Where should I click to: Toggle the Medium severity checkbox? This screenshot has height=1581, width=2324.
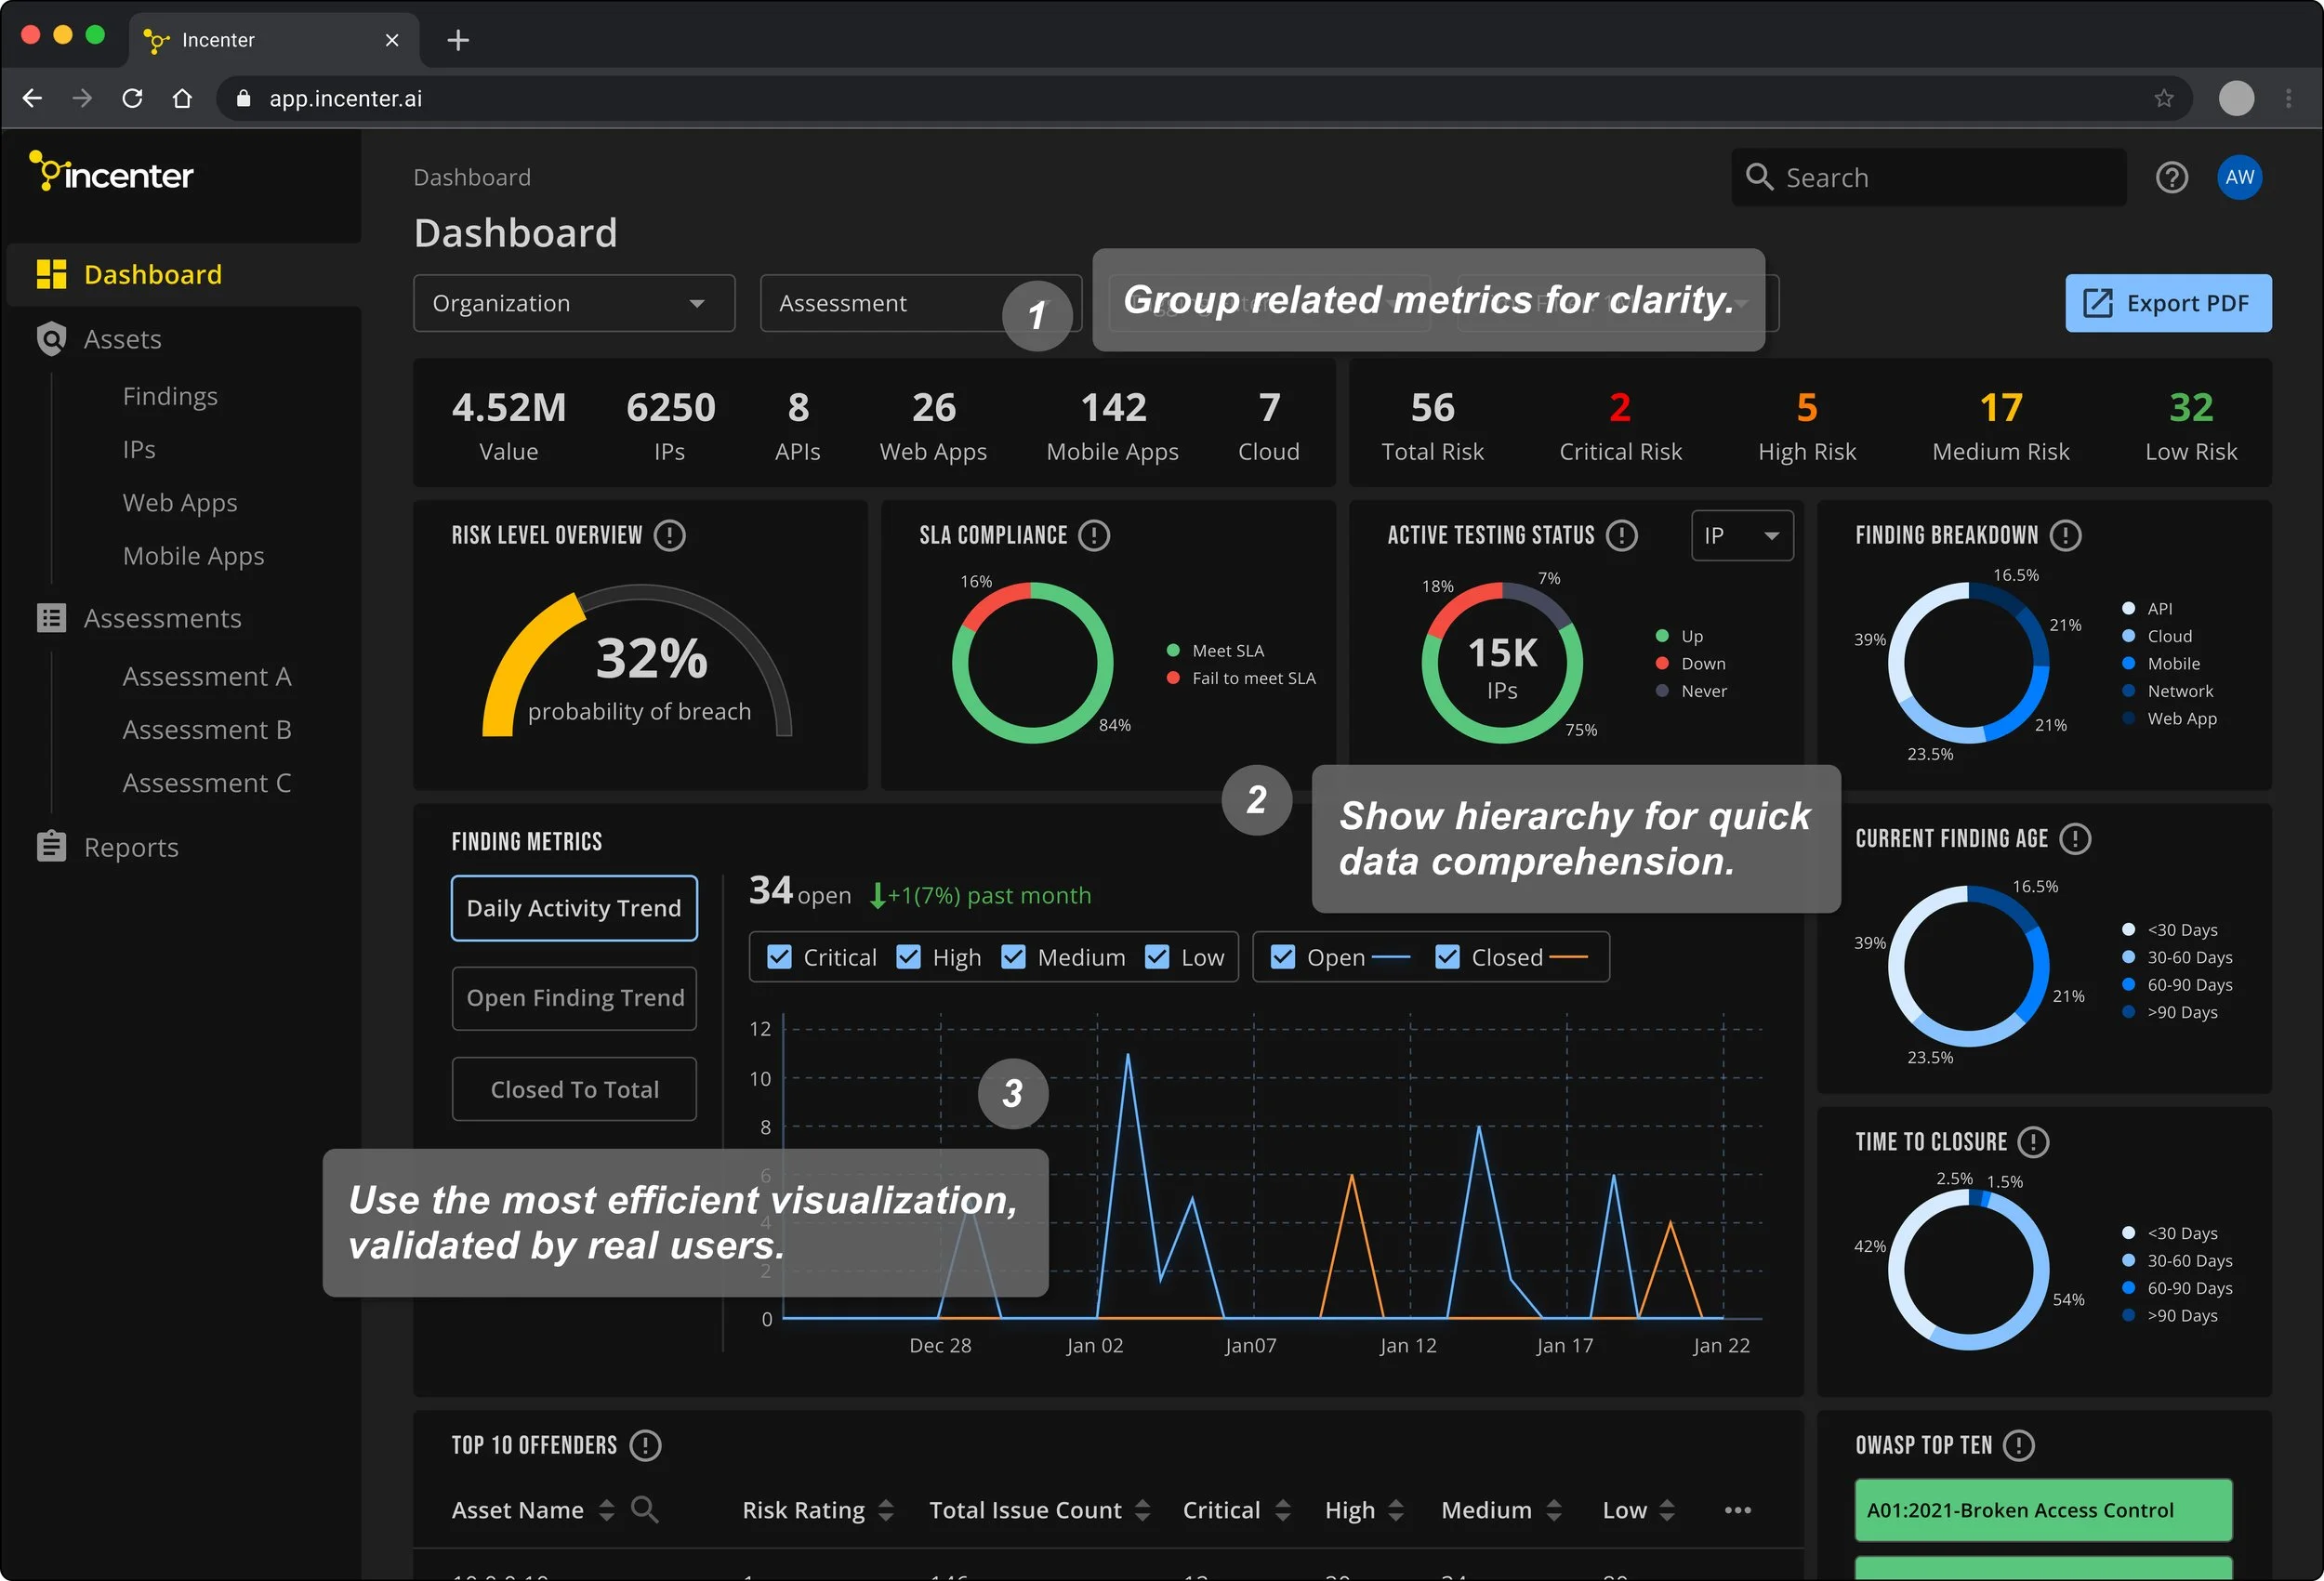coord(1013,957)
